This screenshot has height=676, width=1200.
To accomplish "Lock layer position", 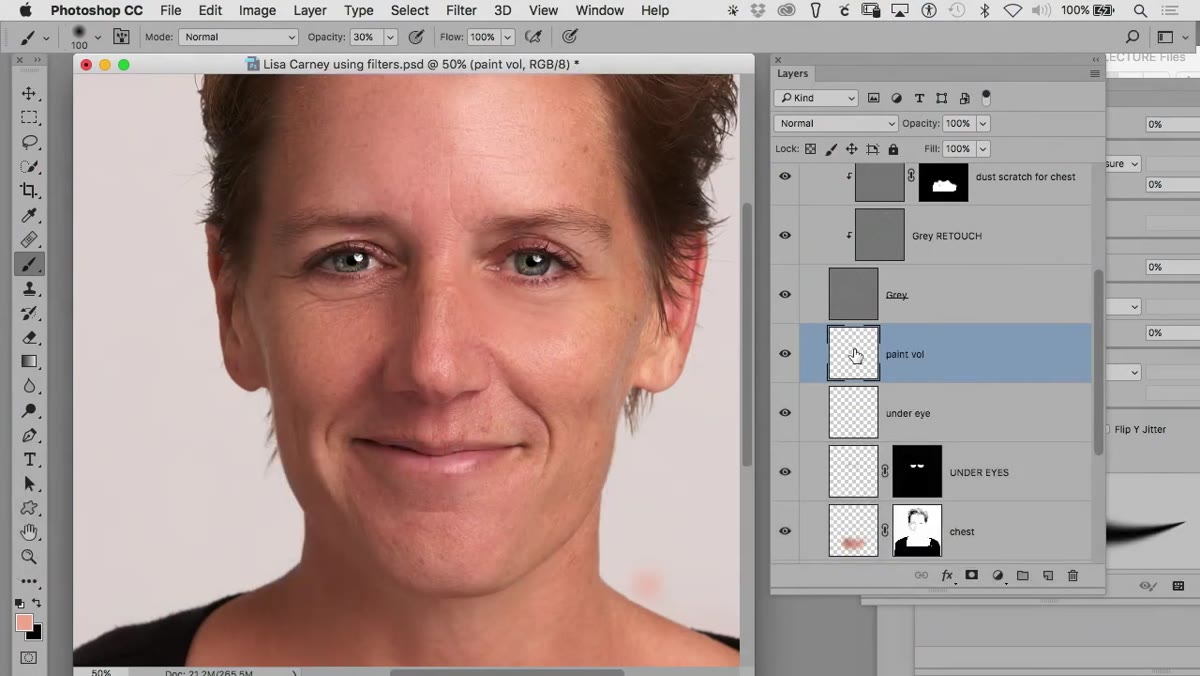I will click(x=851, y=149).
